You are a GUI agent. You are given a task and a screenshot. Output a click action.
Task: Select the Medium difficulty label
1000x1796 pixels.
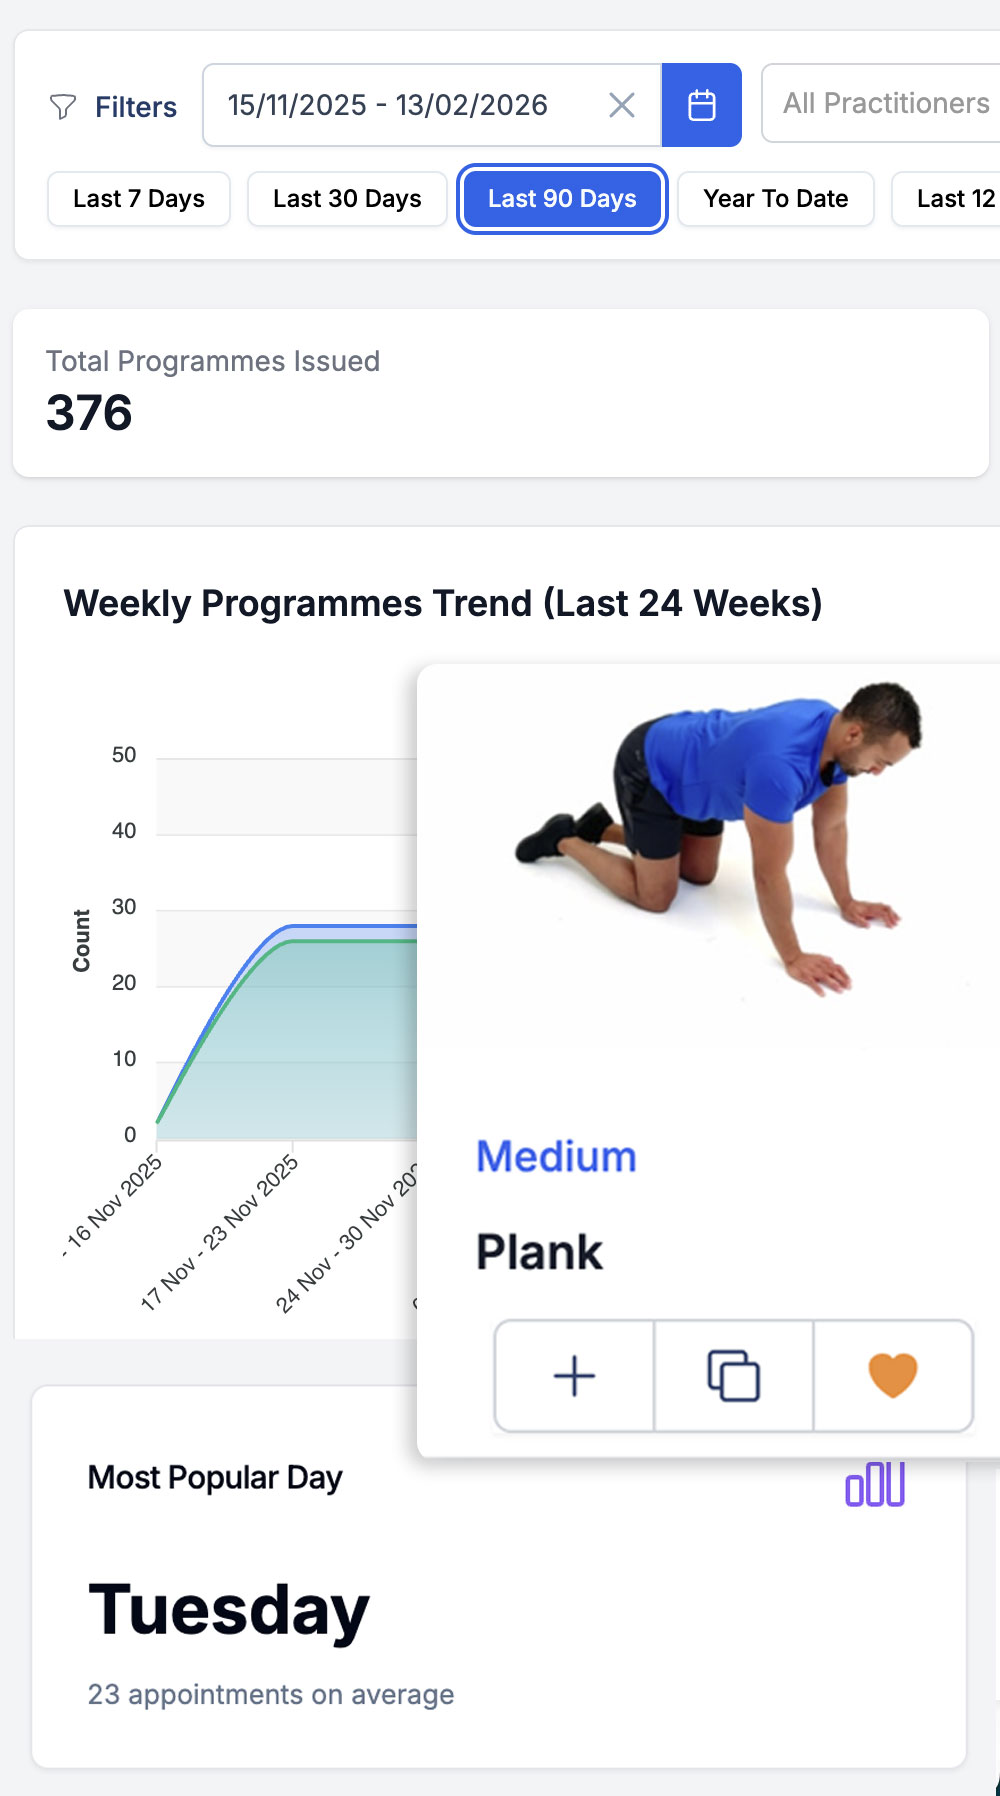[556, 1156]
